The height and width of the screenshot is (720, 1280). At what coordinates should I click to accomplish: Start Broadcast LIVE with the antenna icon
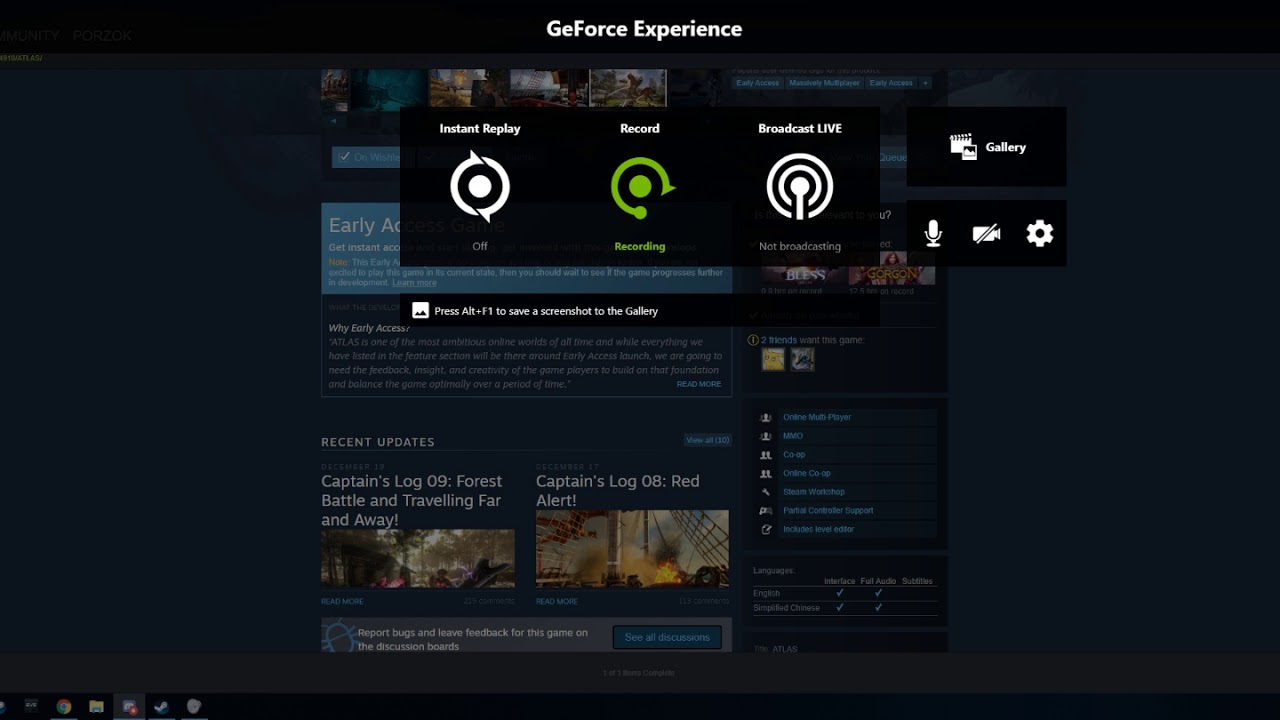pyautogui.click(x=800, y=186)
